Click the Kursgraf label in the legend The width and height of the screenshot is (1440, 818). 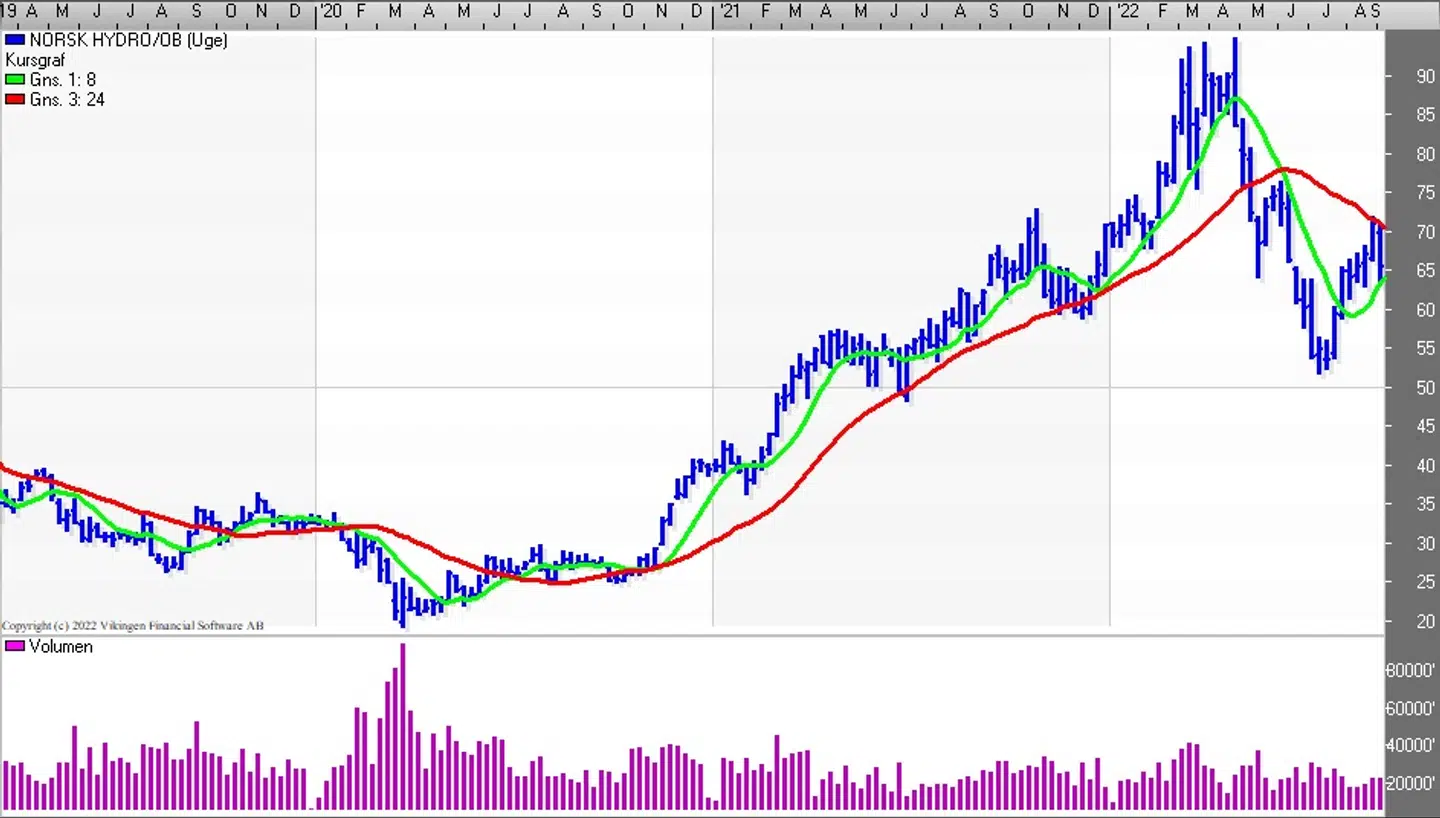pos(35,60)
